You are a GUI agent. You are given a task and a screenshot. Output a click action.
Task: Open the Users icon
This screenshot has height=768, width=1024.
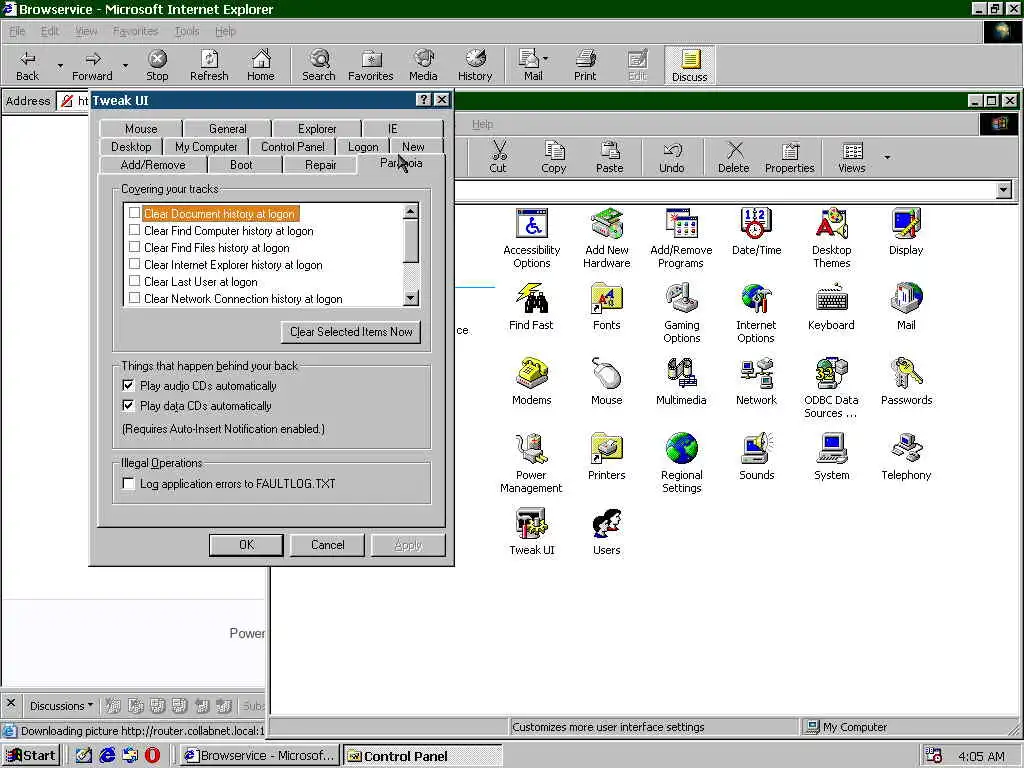click(607, 532)
